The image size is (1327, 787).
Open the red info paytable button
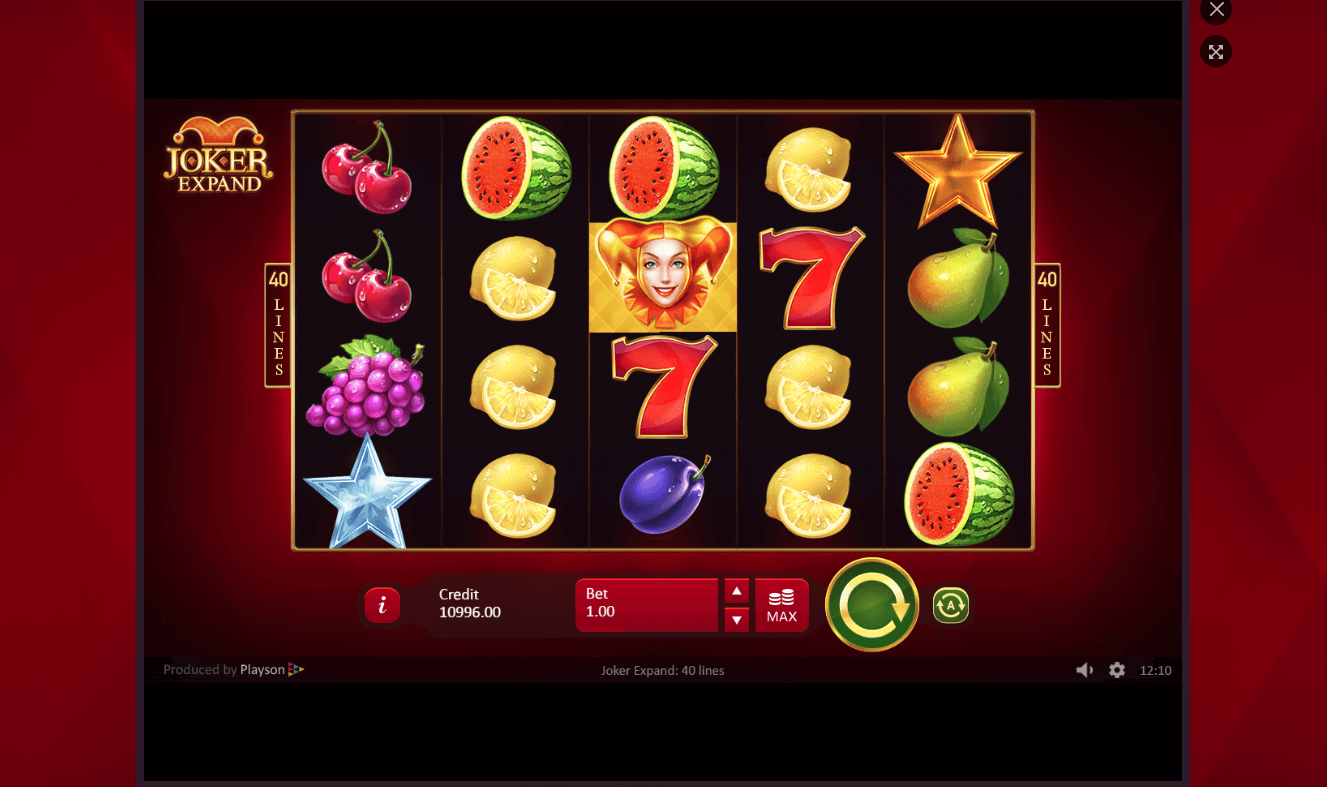382,605
